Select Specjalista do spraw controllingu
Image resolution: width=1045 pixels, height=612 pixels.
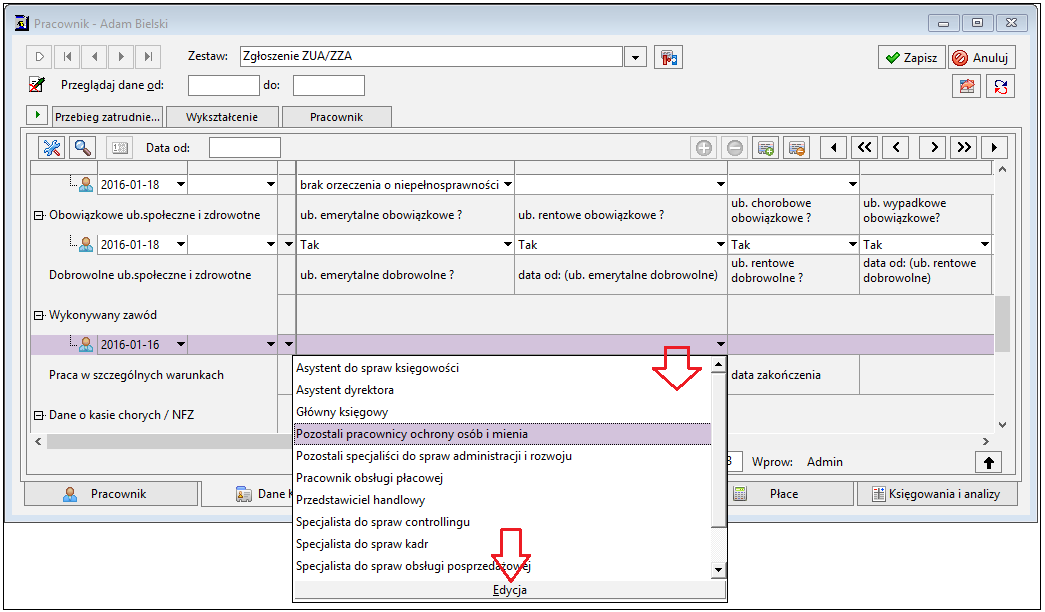pos(503,522)
